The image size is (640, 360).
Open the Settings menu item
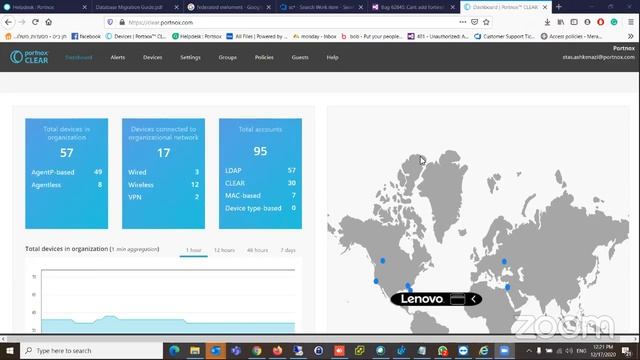(190, 58)
